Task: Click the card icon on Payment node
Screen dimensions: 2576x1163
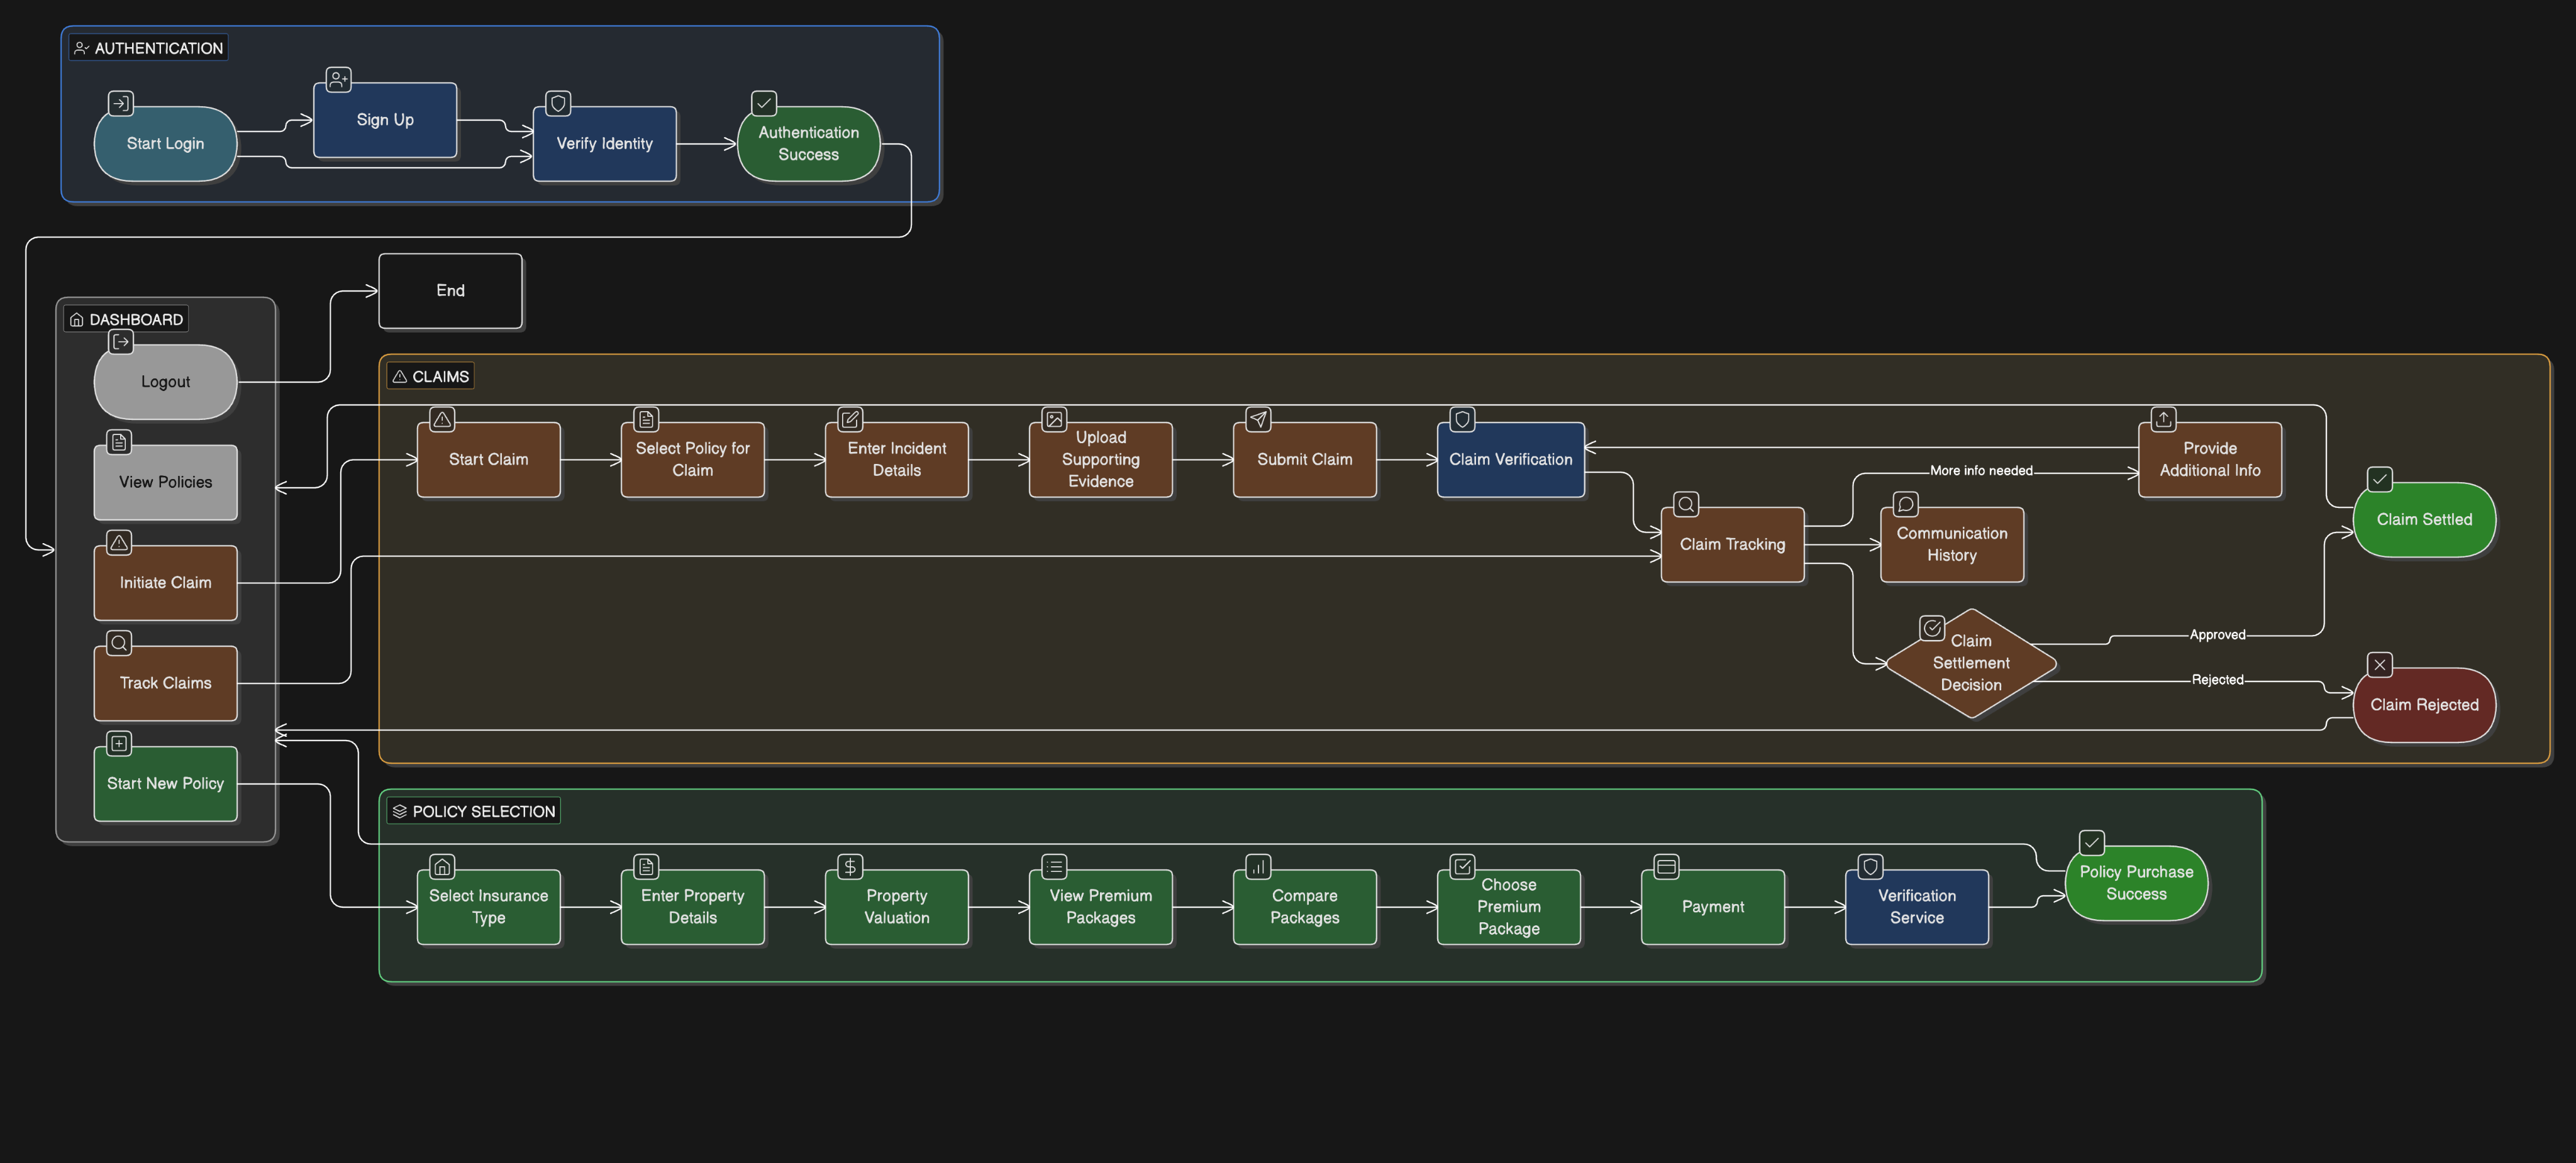Action: (1667, 866)
